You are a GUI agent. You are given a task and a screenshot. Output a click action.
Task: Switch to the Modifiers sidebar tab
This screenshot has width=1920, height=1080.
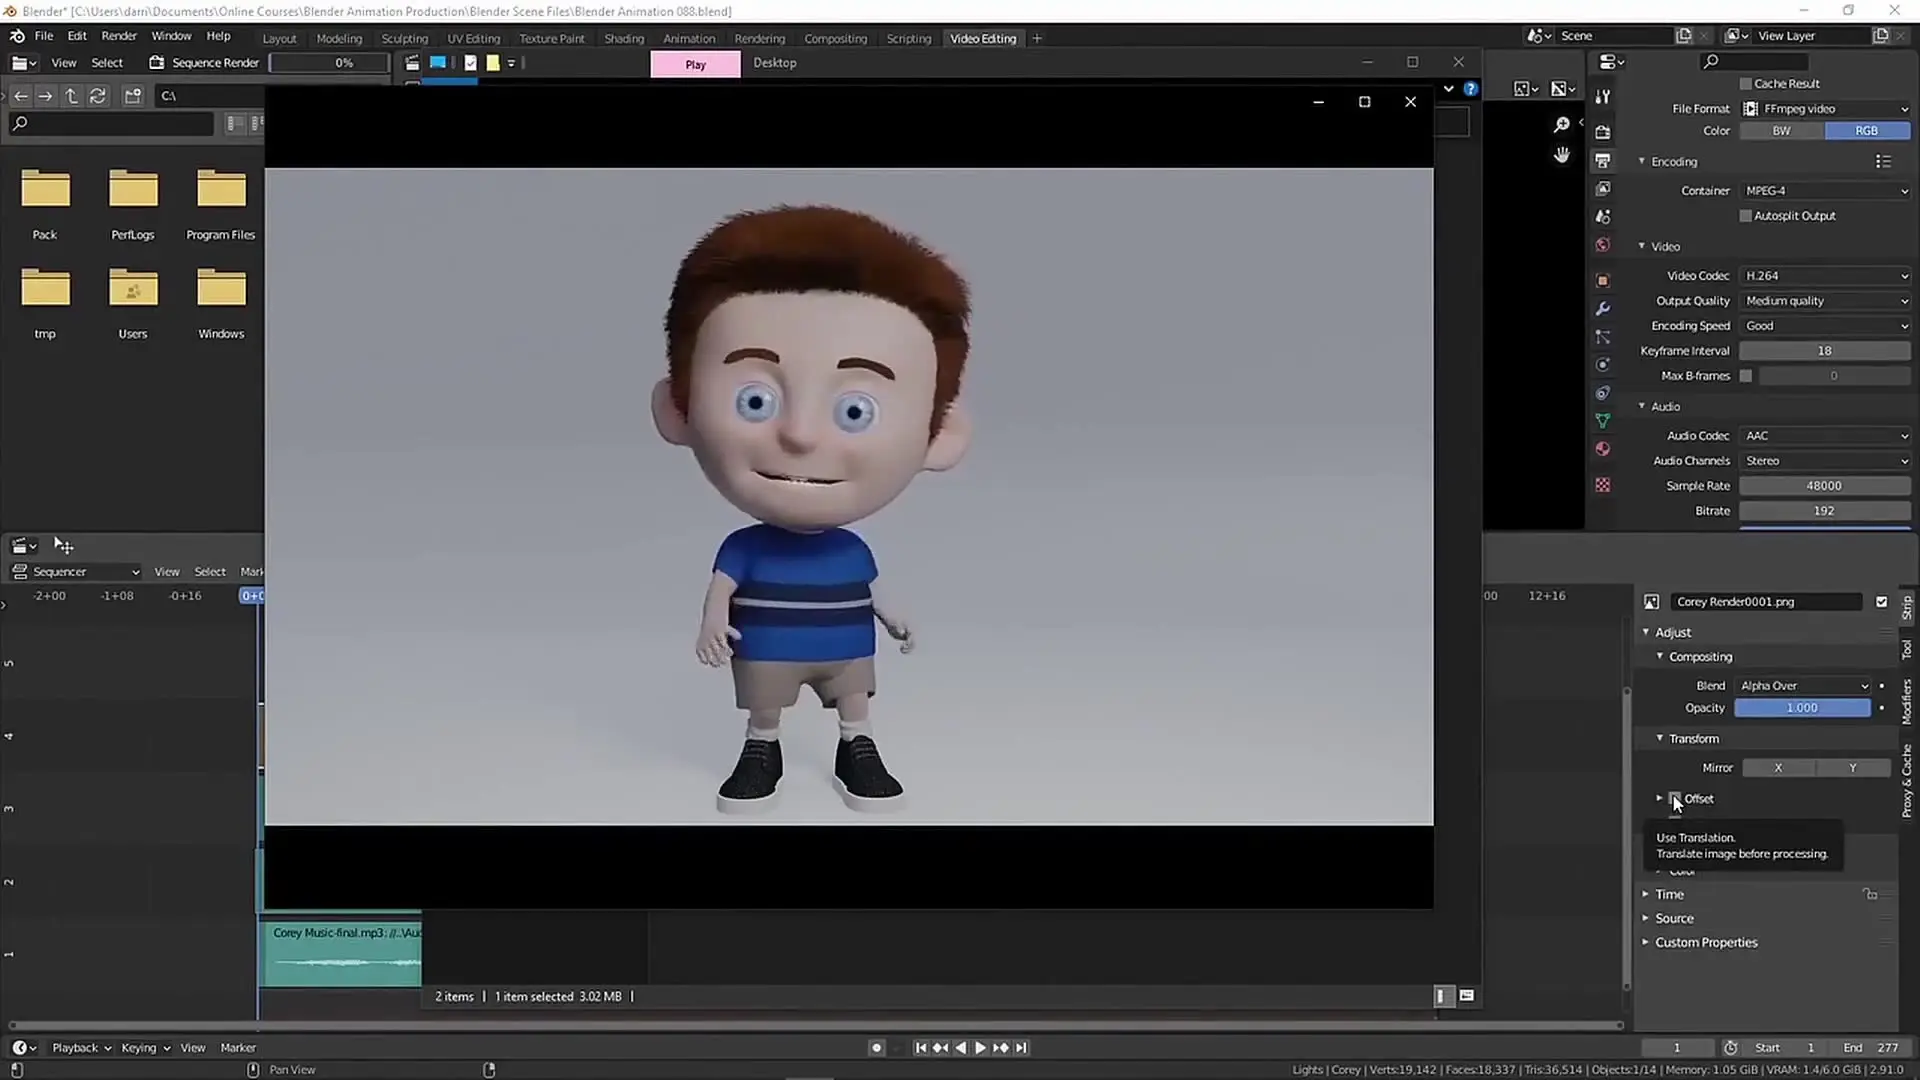tap(1908, 701)
